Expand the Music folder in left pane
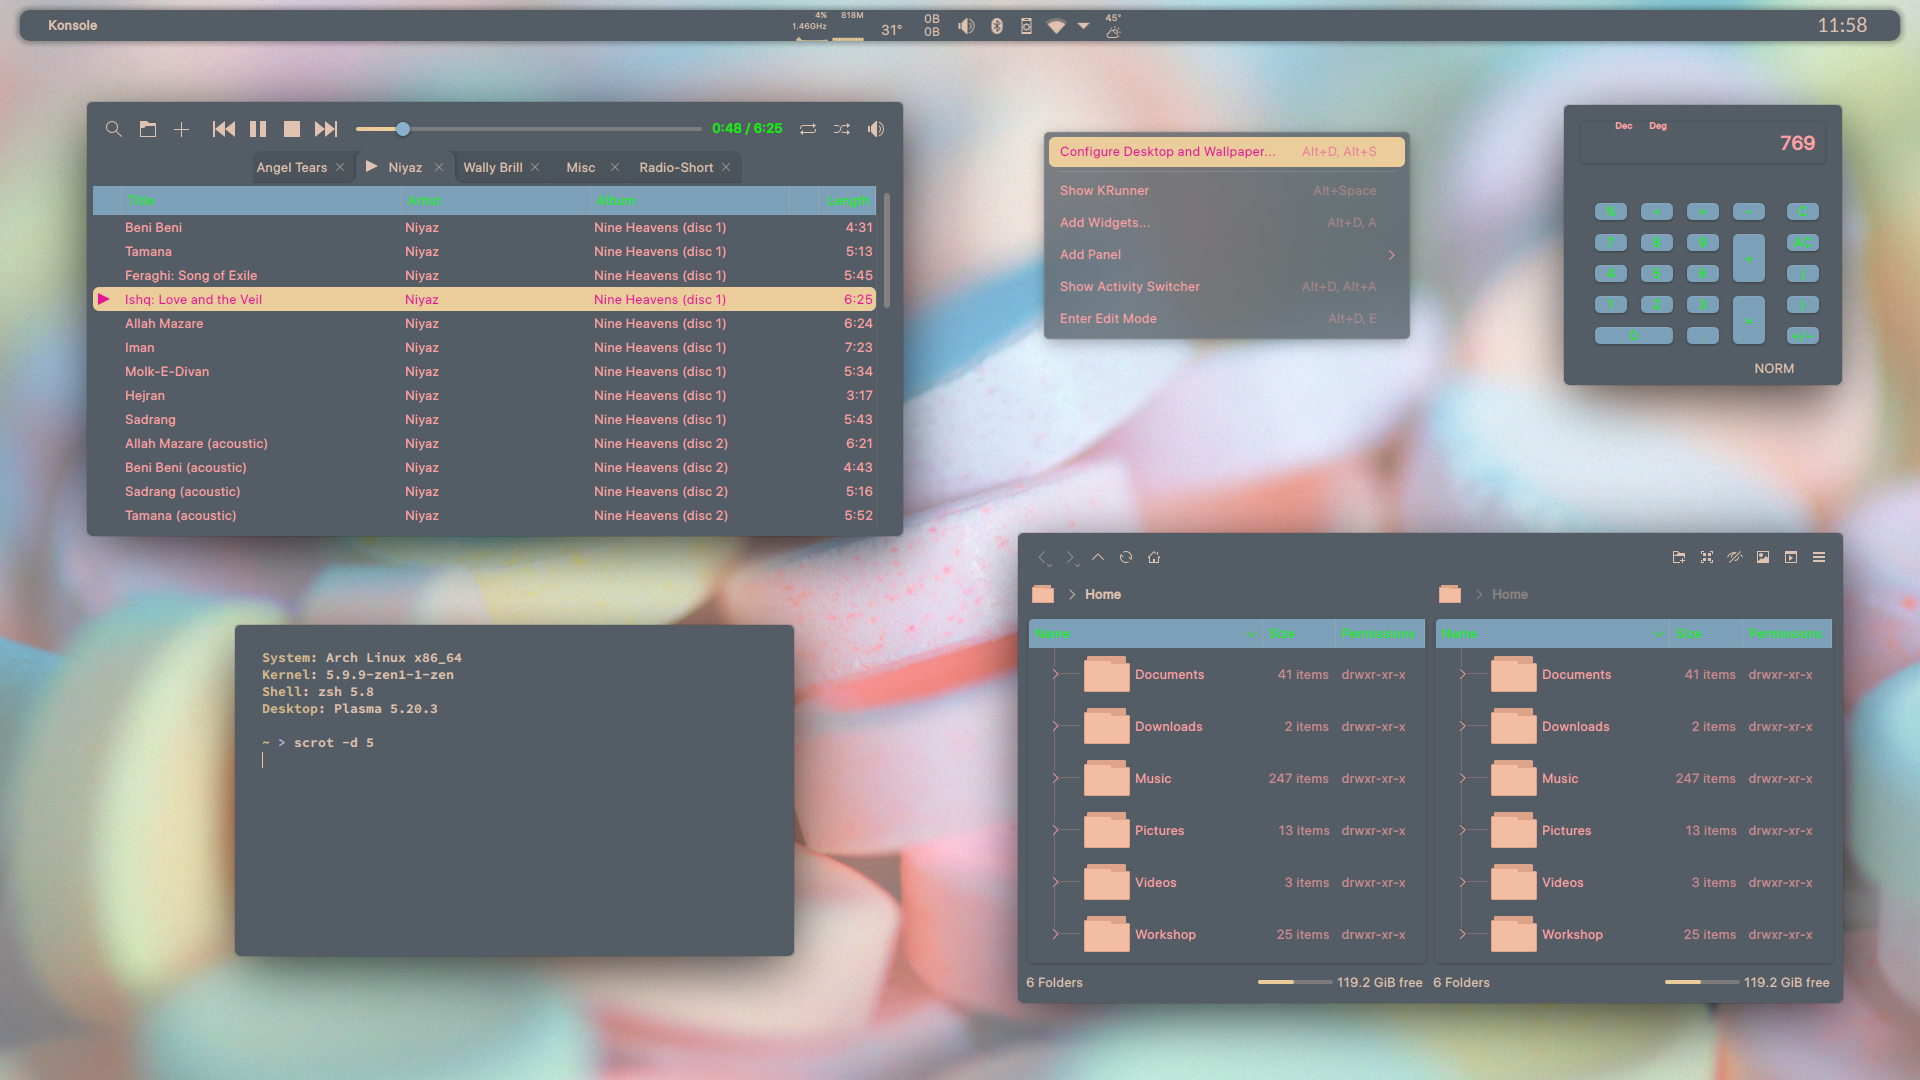 tap(1055, 778)
